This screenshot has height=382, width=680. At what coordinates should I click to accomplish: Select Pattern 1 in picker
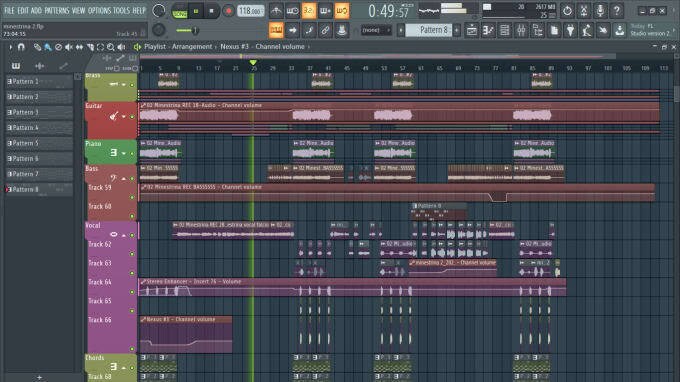(39, 81)
